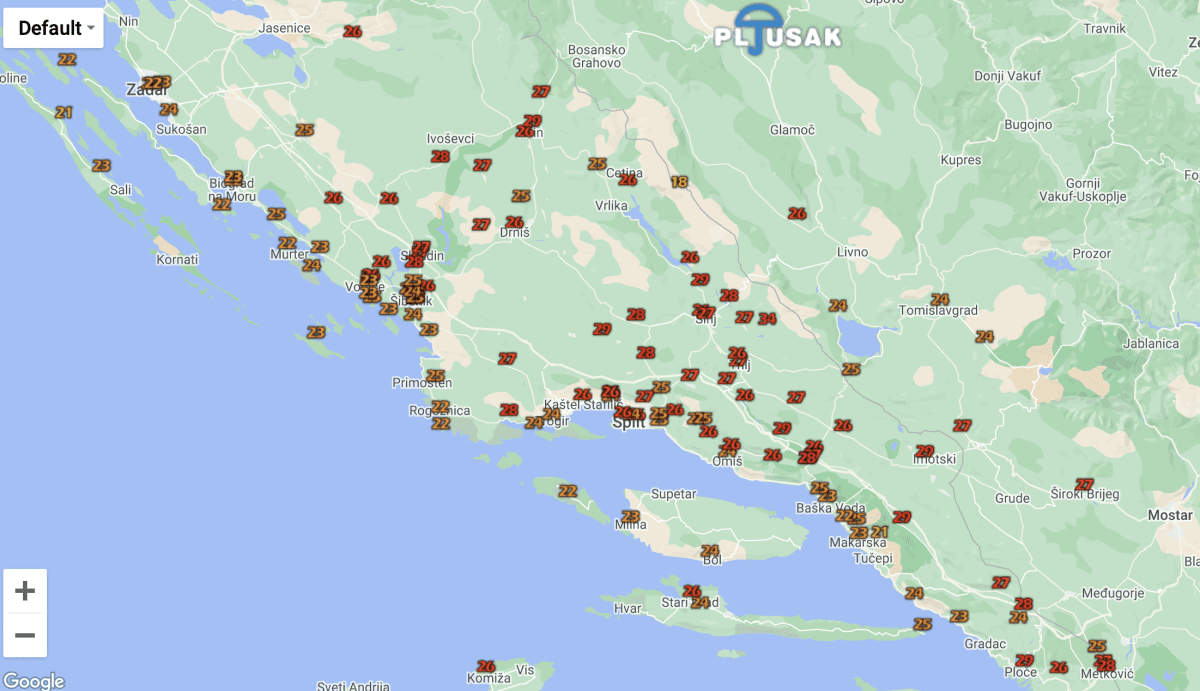Select the 25 marker east of Sukošan
The height and width of the screenshot is (691, 1200).
coord(304,130)
